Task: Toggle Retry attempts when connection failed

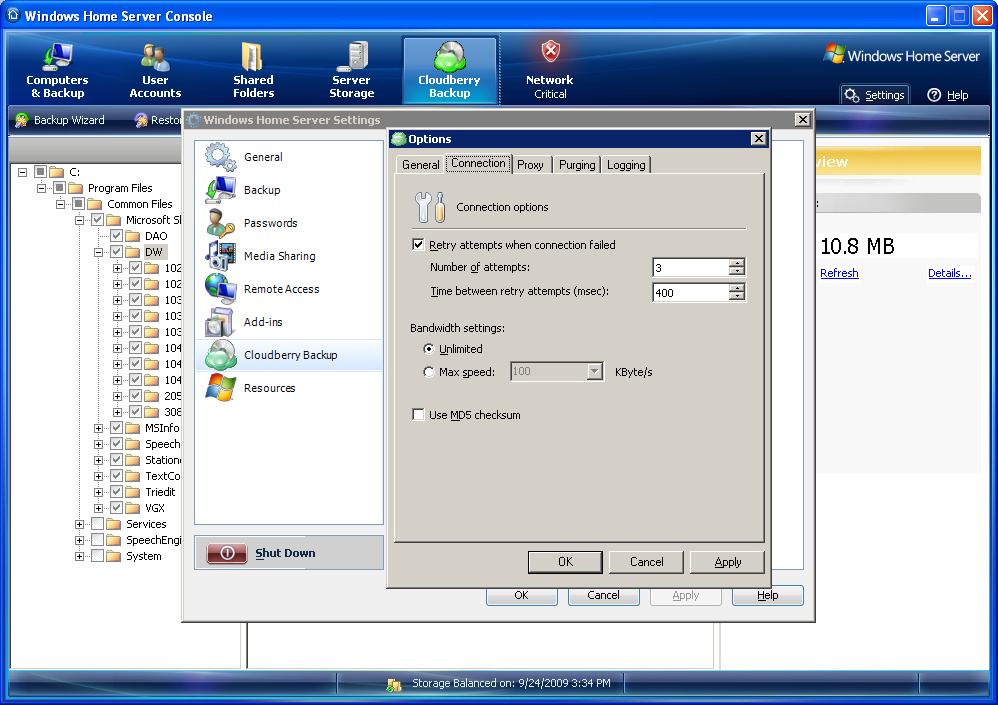Action: [x=418, y=244]
